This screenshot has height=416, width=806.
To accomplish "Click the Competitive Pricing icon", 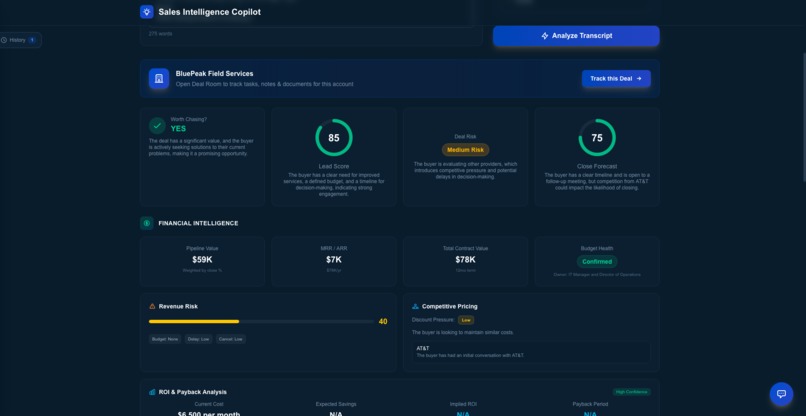I will click(415, 306).
